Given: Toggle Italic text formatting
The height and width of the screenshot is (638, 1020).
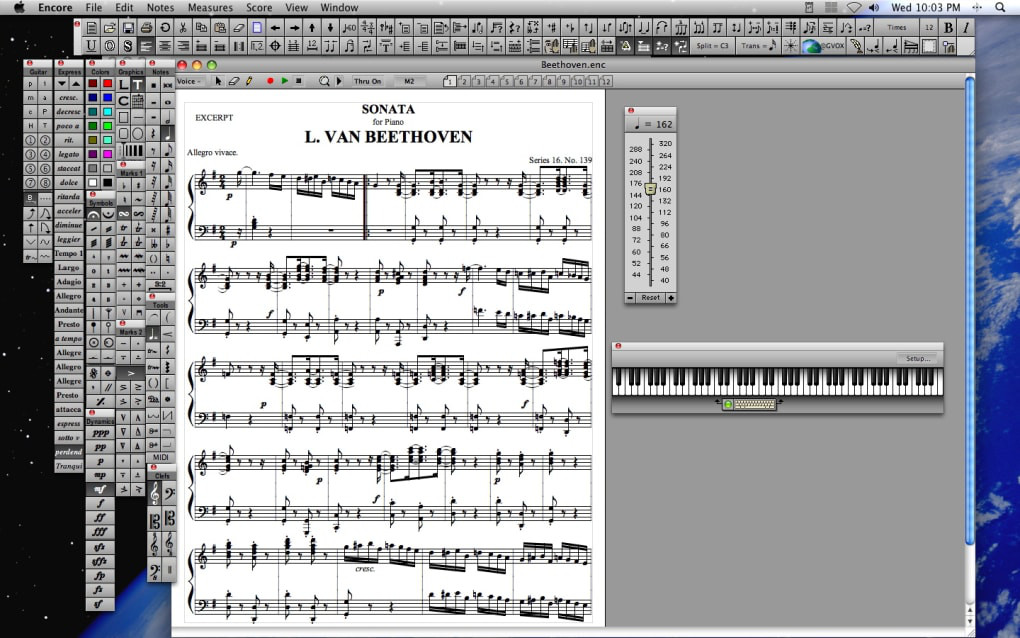Looking at the screenshot, I should pyautogui.click(x=966, y=27).
